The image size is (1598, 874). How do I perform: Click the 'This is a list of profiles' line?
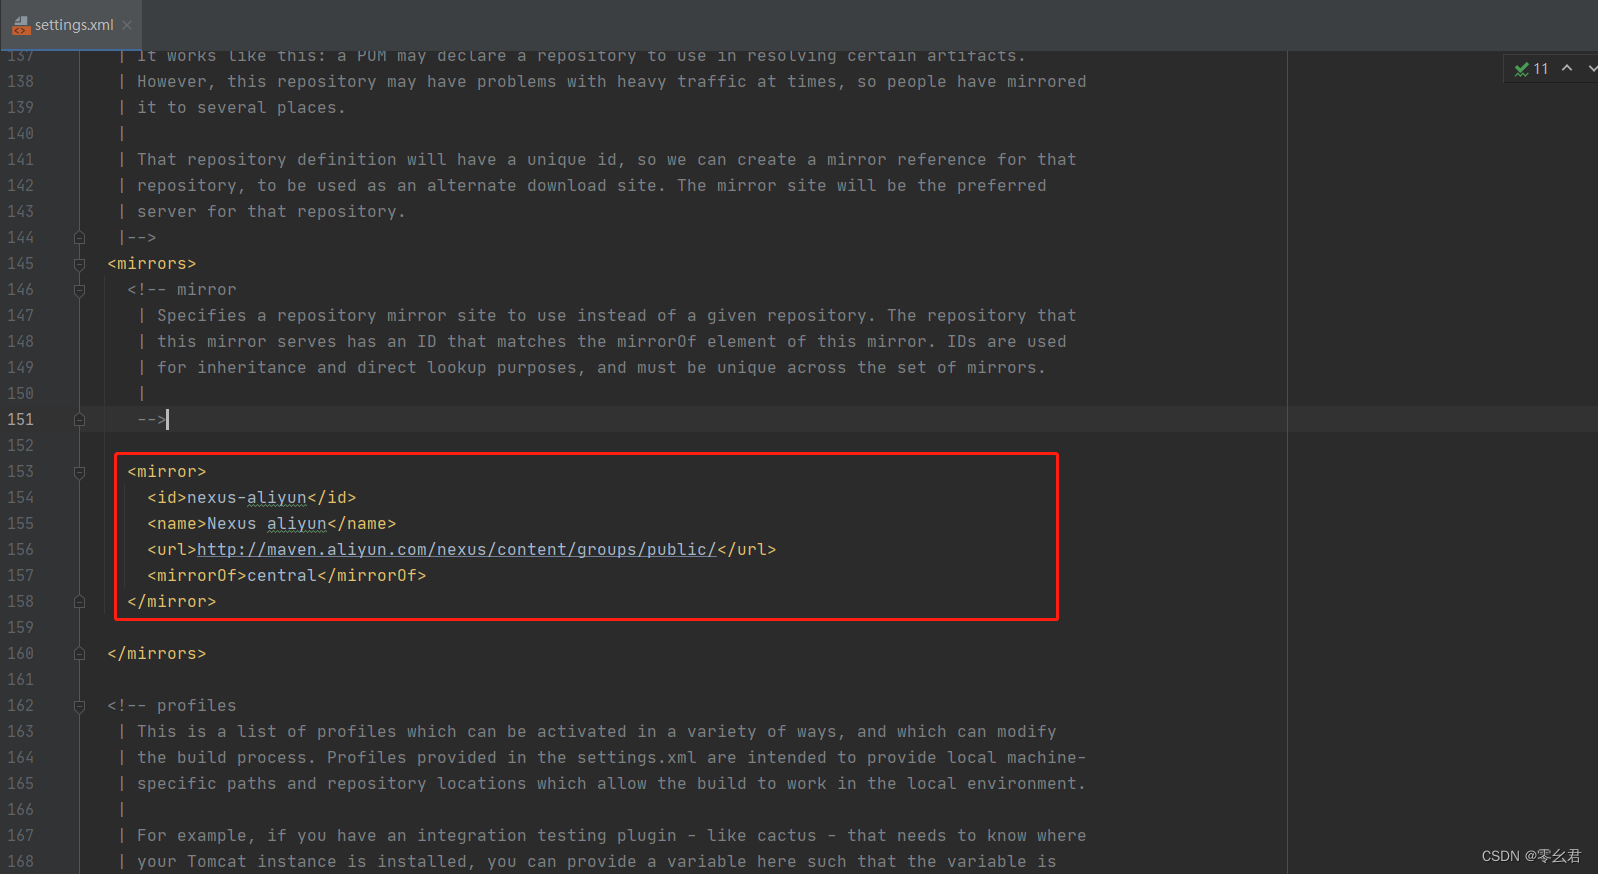pos(596,732)
